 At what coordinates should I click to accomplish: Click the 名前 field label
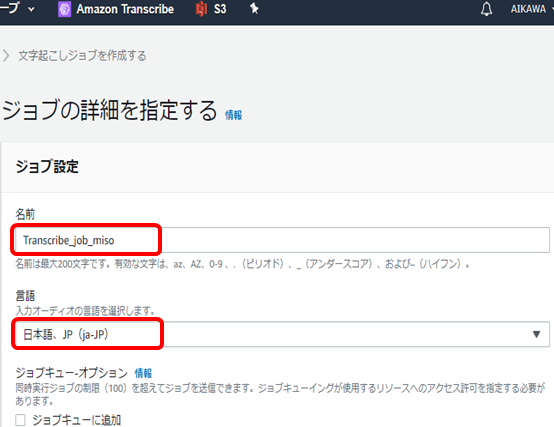point(25,214)
